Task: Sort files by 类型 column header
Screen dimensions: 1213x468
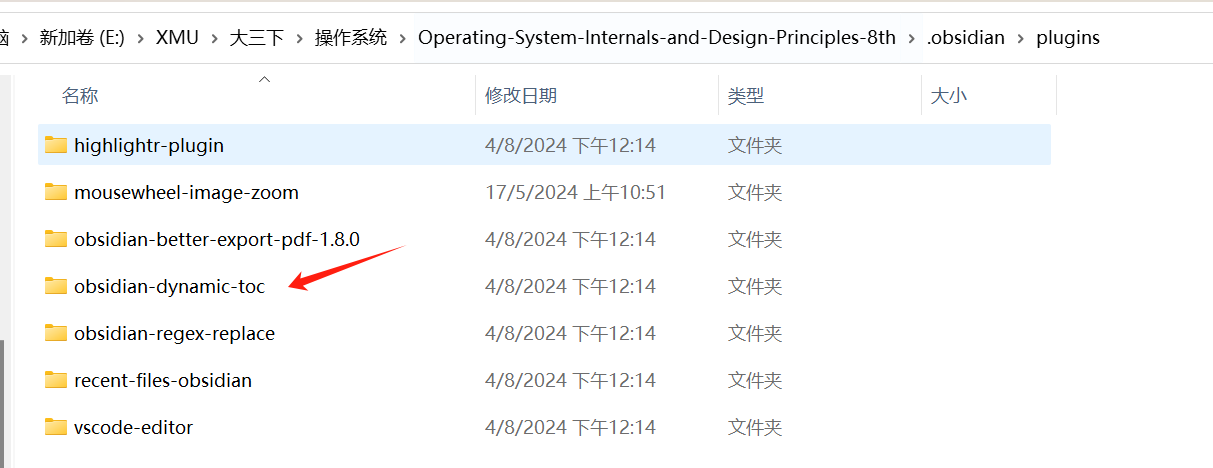Action: point(746,96)
